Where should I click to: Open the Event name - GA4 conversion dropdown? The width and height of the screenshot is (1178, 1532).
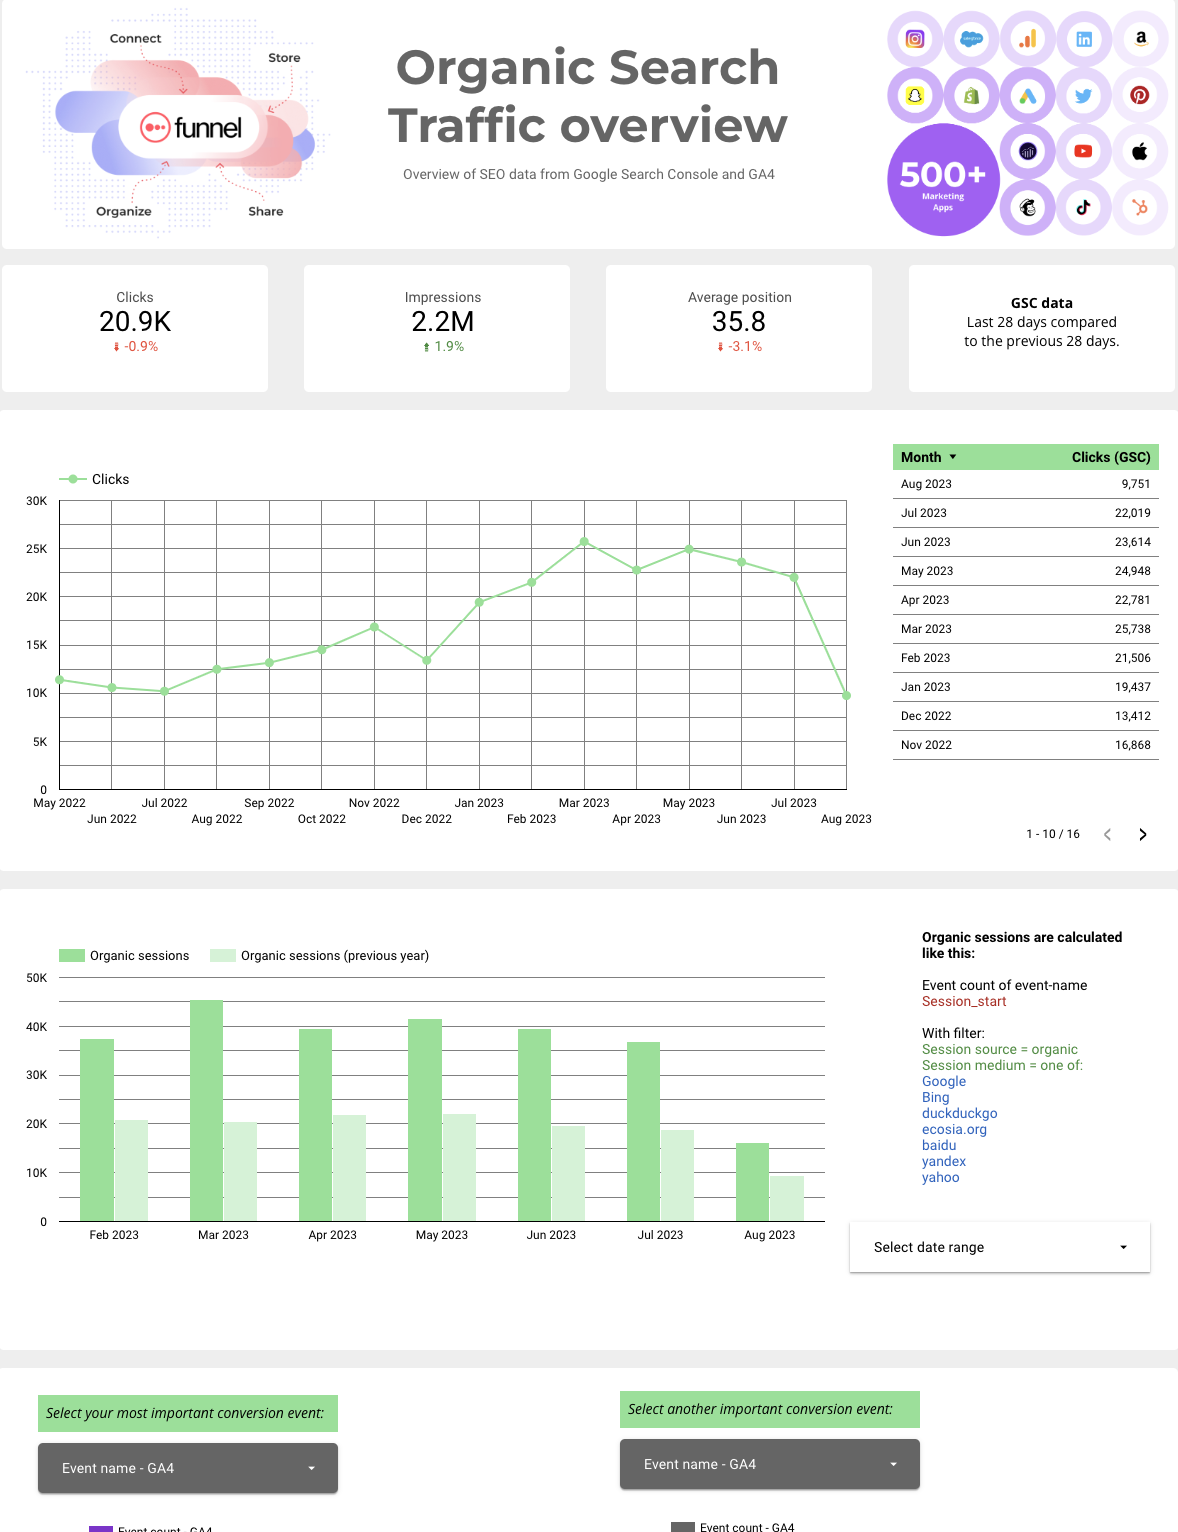pos(187,1468)
